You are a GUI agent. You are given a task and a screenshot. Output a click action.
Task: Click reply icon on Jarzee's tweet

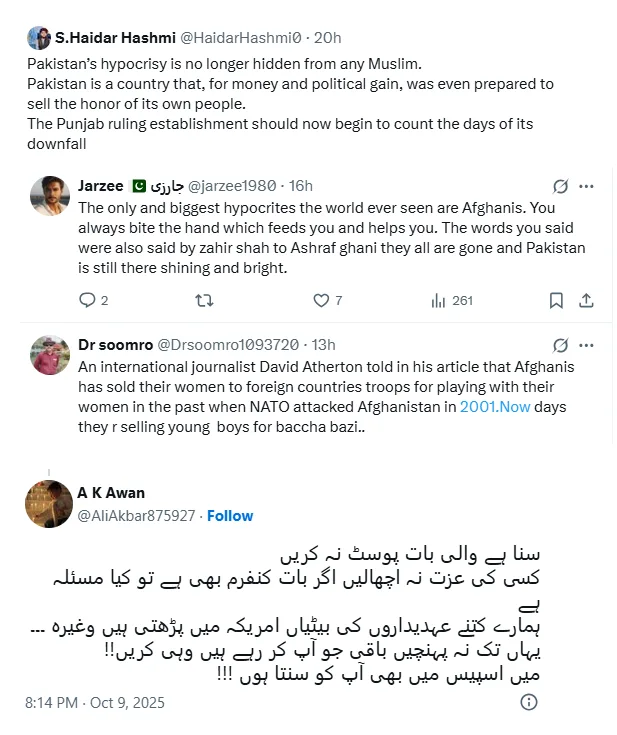click(87, 300)
